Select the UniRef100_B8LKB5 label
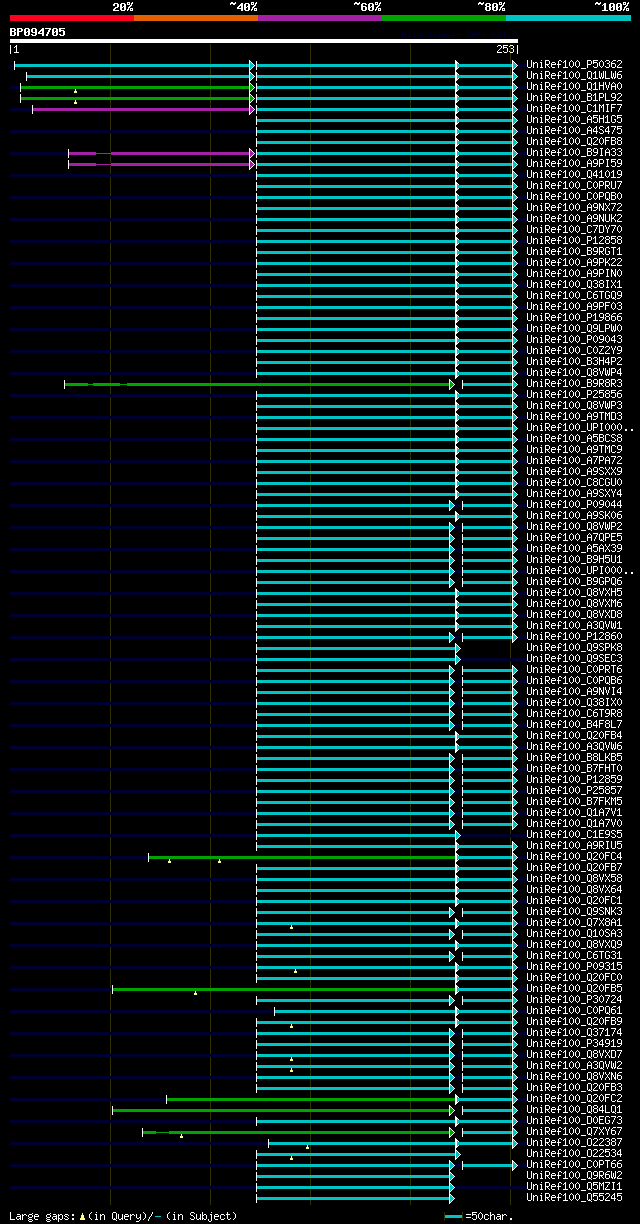The width and height of the screenshot is (640, 1224). point(574,758)
